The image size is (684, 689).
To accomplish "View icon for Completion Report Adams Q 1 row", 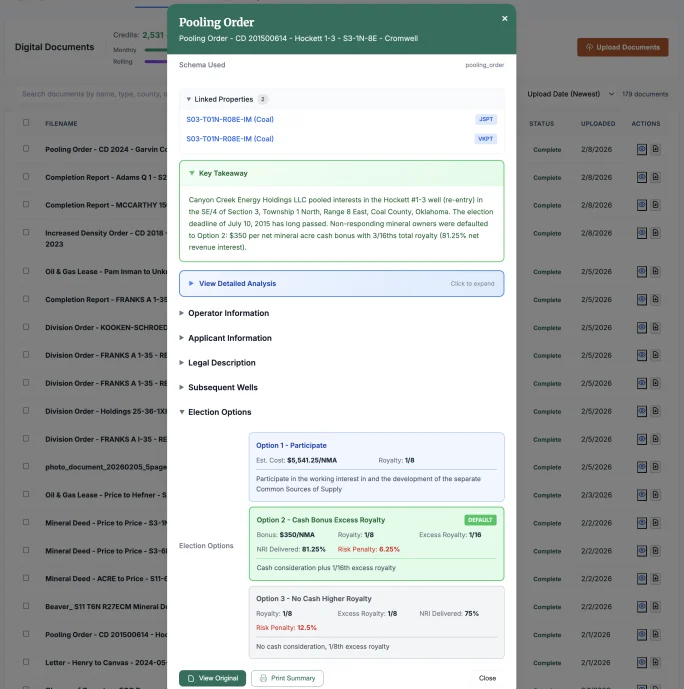I will [642, 178].
